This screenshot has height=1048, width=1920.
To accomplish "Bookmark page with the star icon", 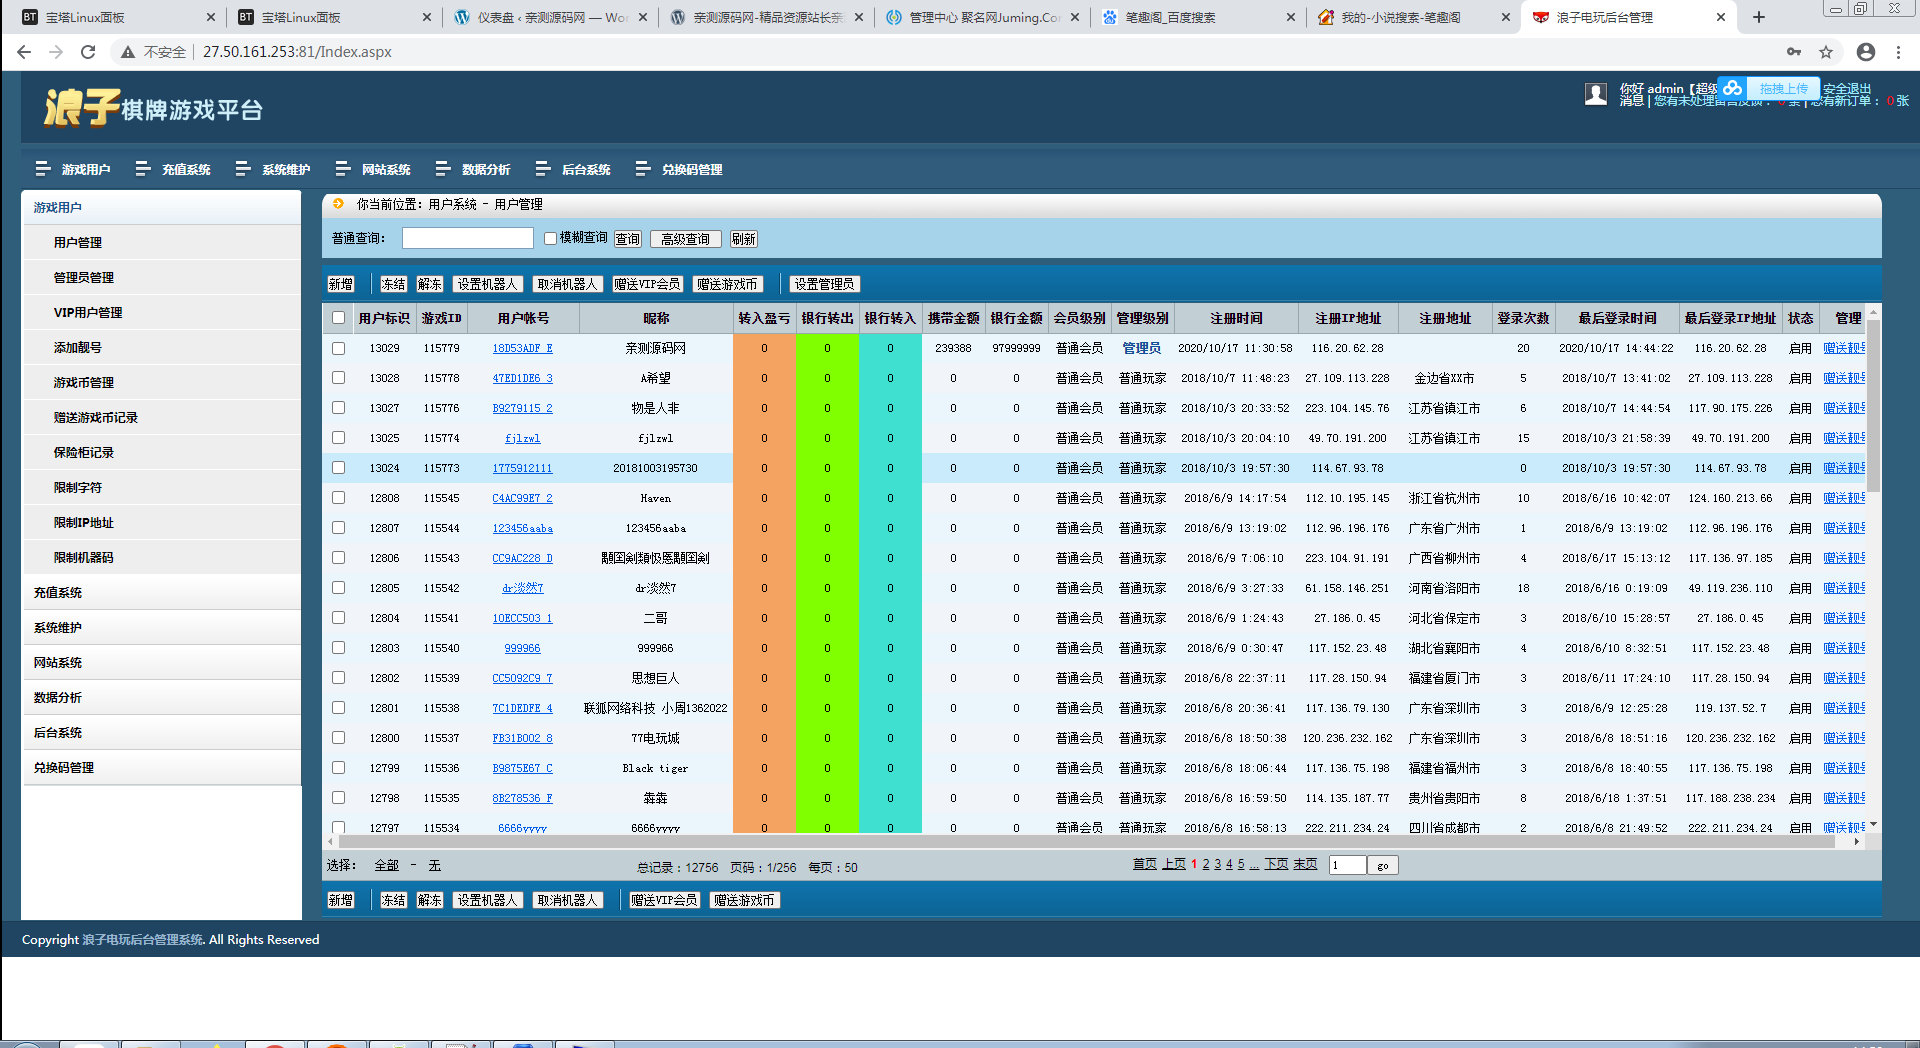I will (x=1826, y=52).
